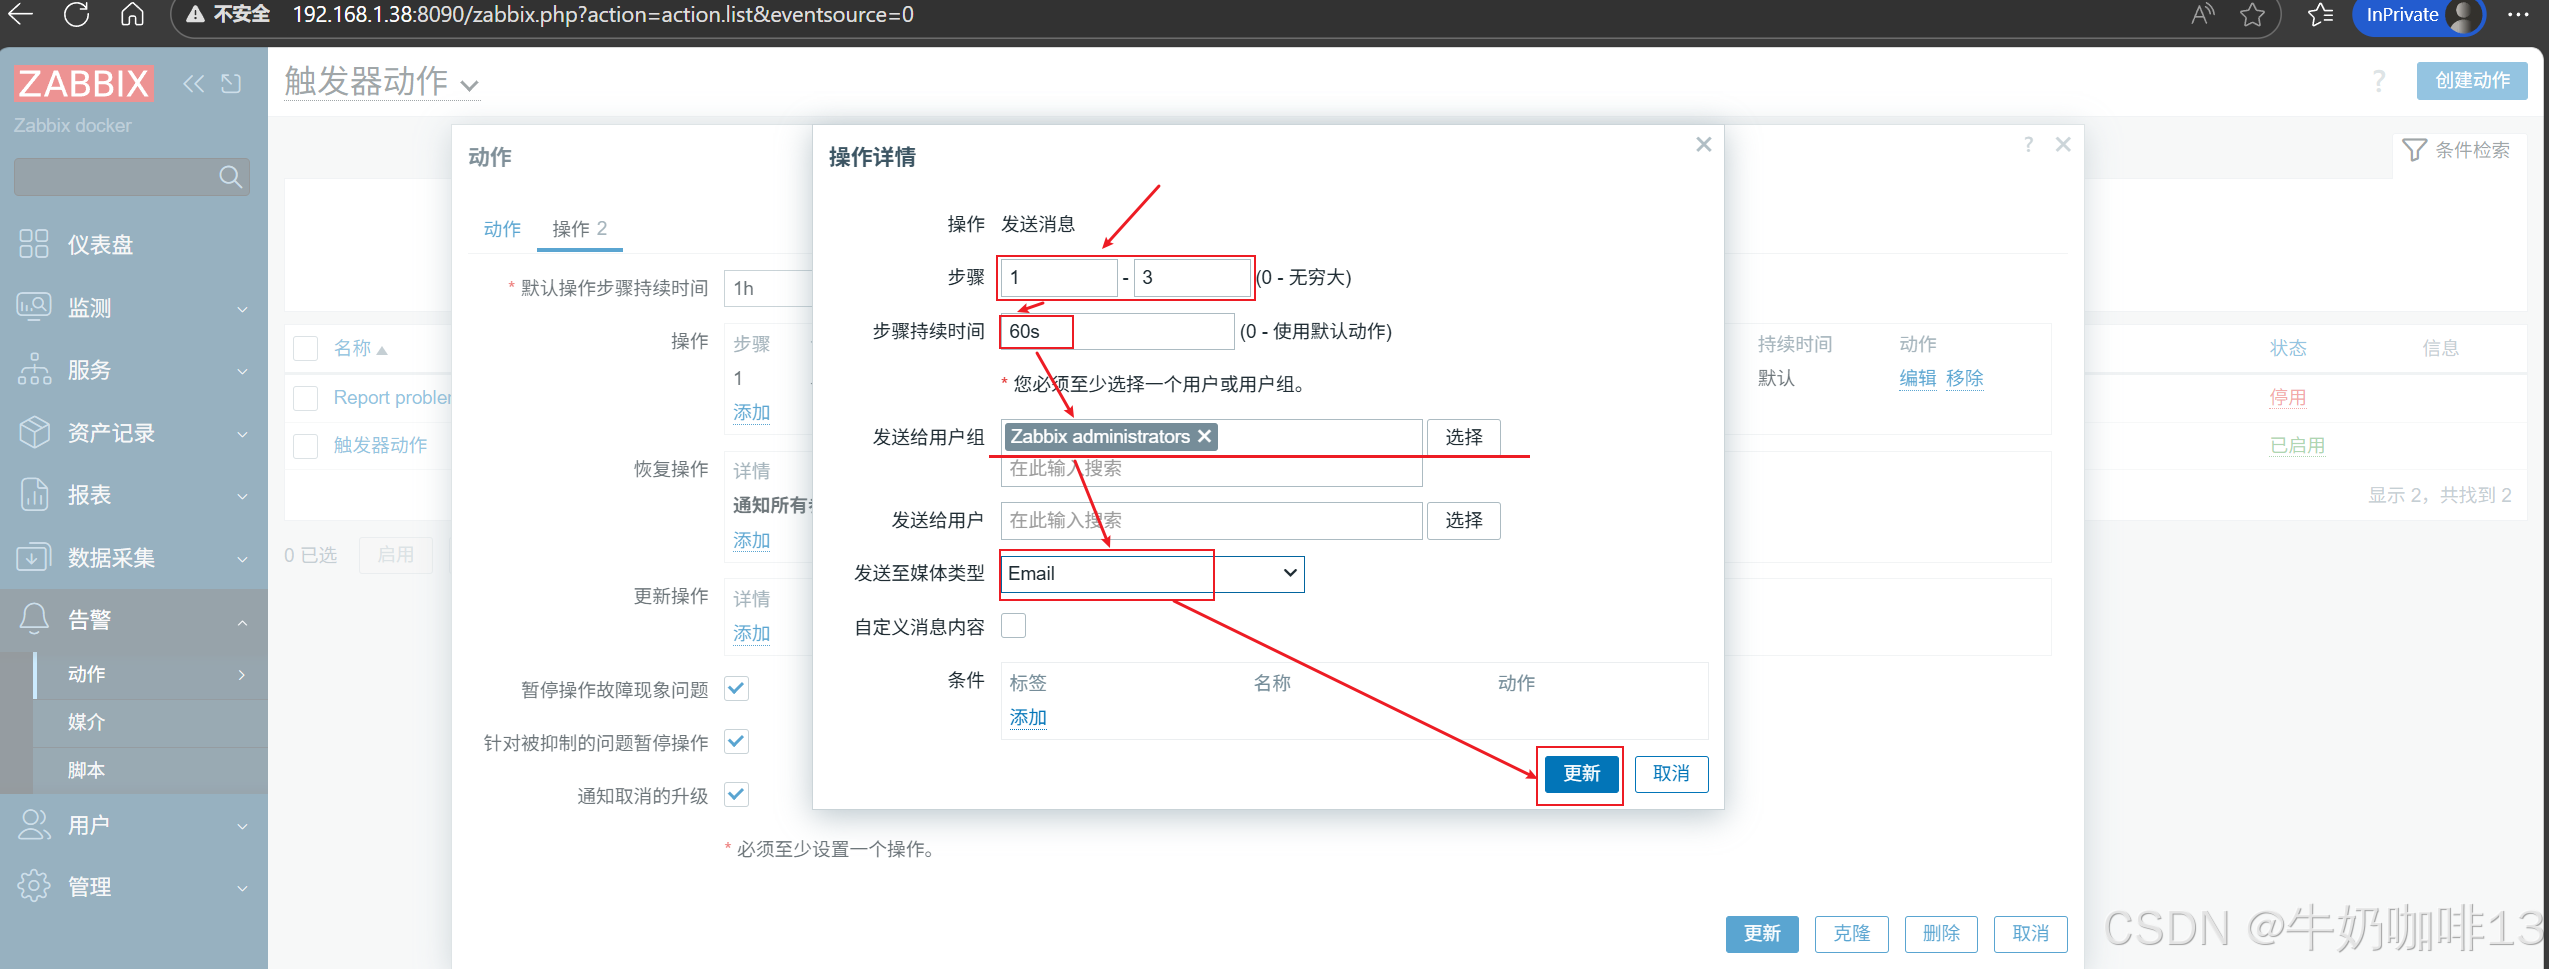
Task: Expand the 服务 sidebar menu
Action: point(242,371)
